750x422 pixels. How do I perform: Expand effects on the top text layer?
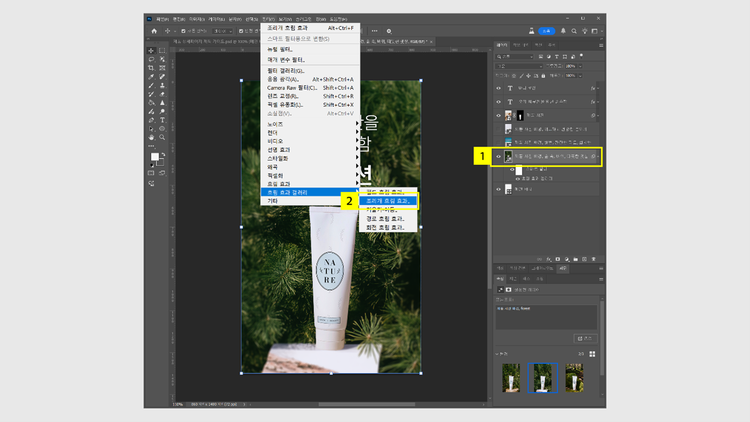[x=598, y=89]
